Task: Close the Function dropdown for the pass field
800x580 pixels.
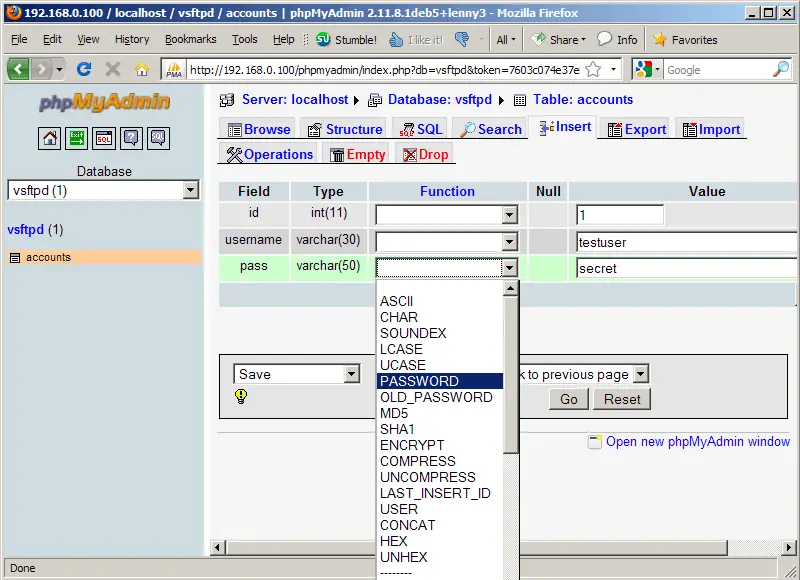Action: click(446, 268)
